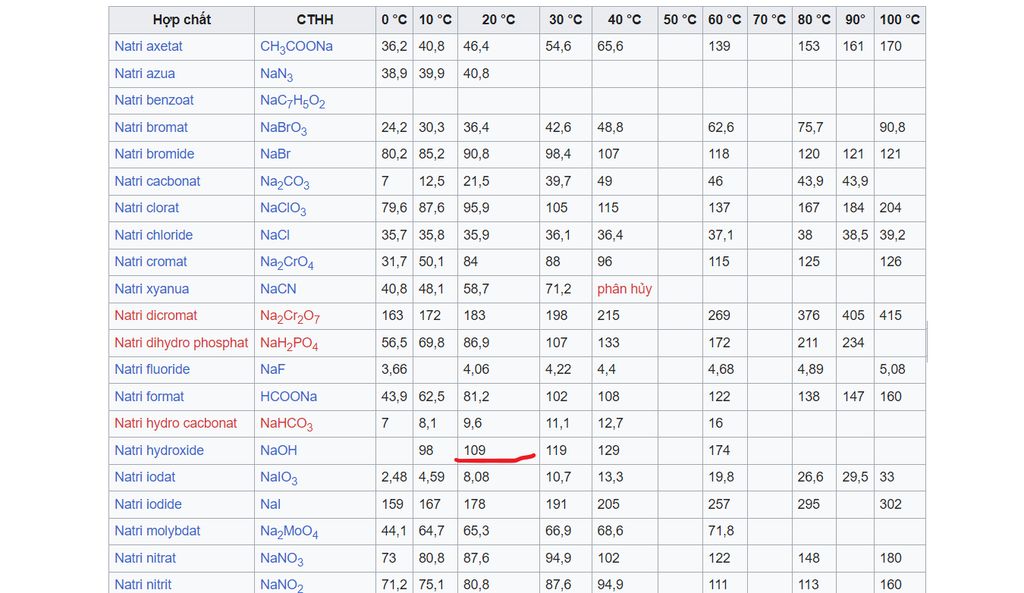The image size is (1024, 593).
Task: Click the NaI formula link
Action: [270, 504]
